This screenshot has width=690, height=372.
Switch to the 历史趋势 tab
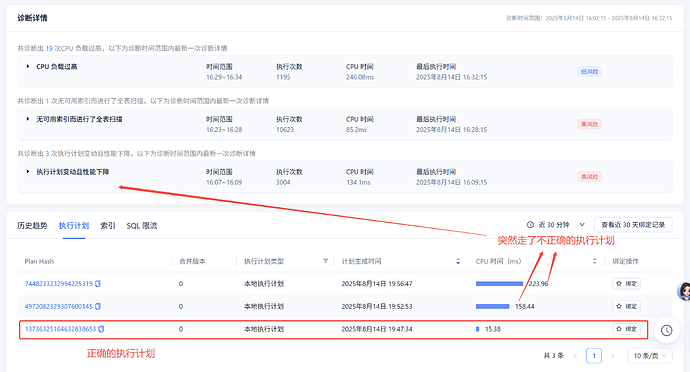click(x=32, y=226)
